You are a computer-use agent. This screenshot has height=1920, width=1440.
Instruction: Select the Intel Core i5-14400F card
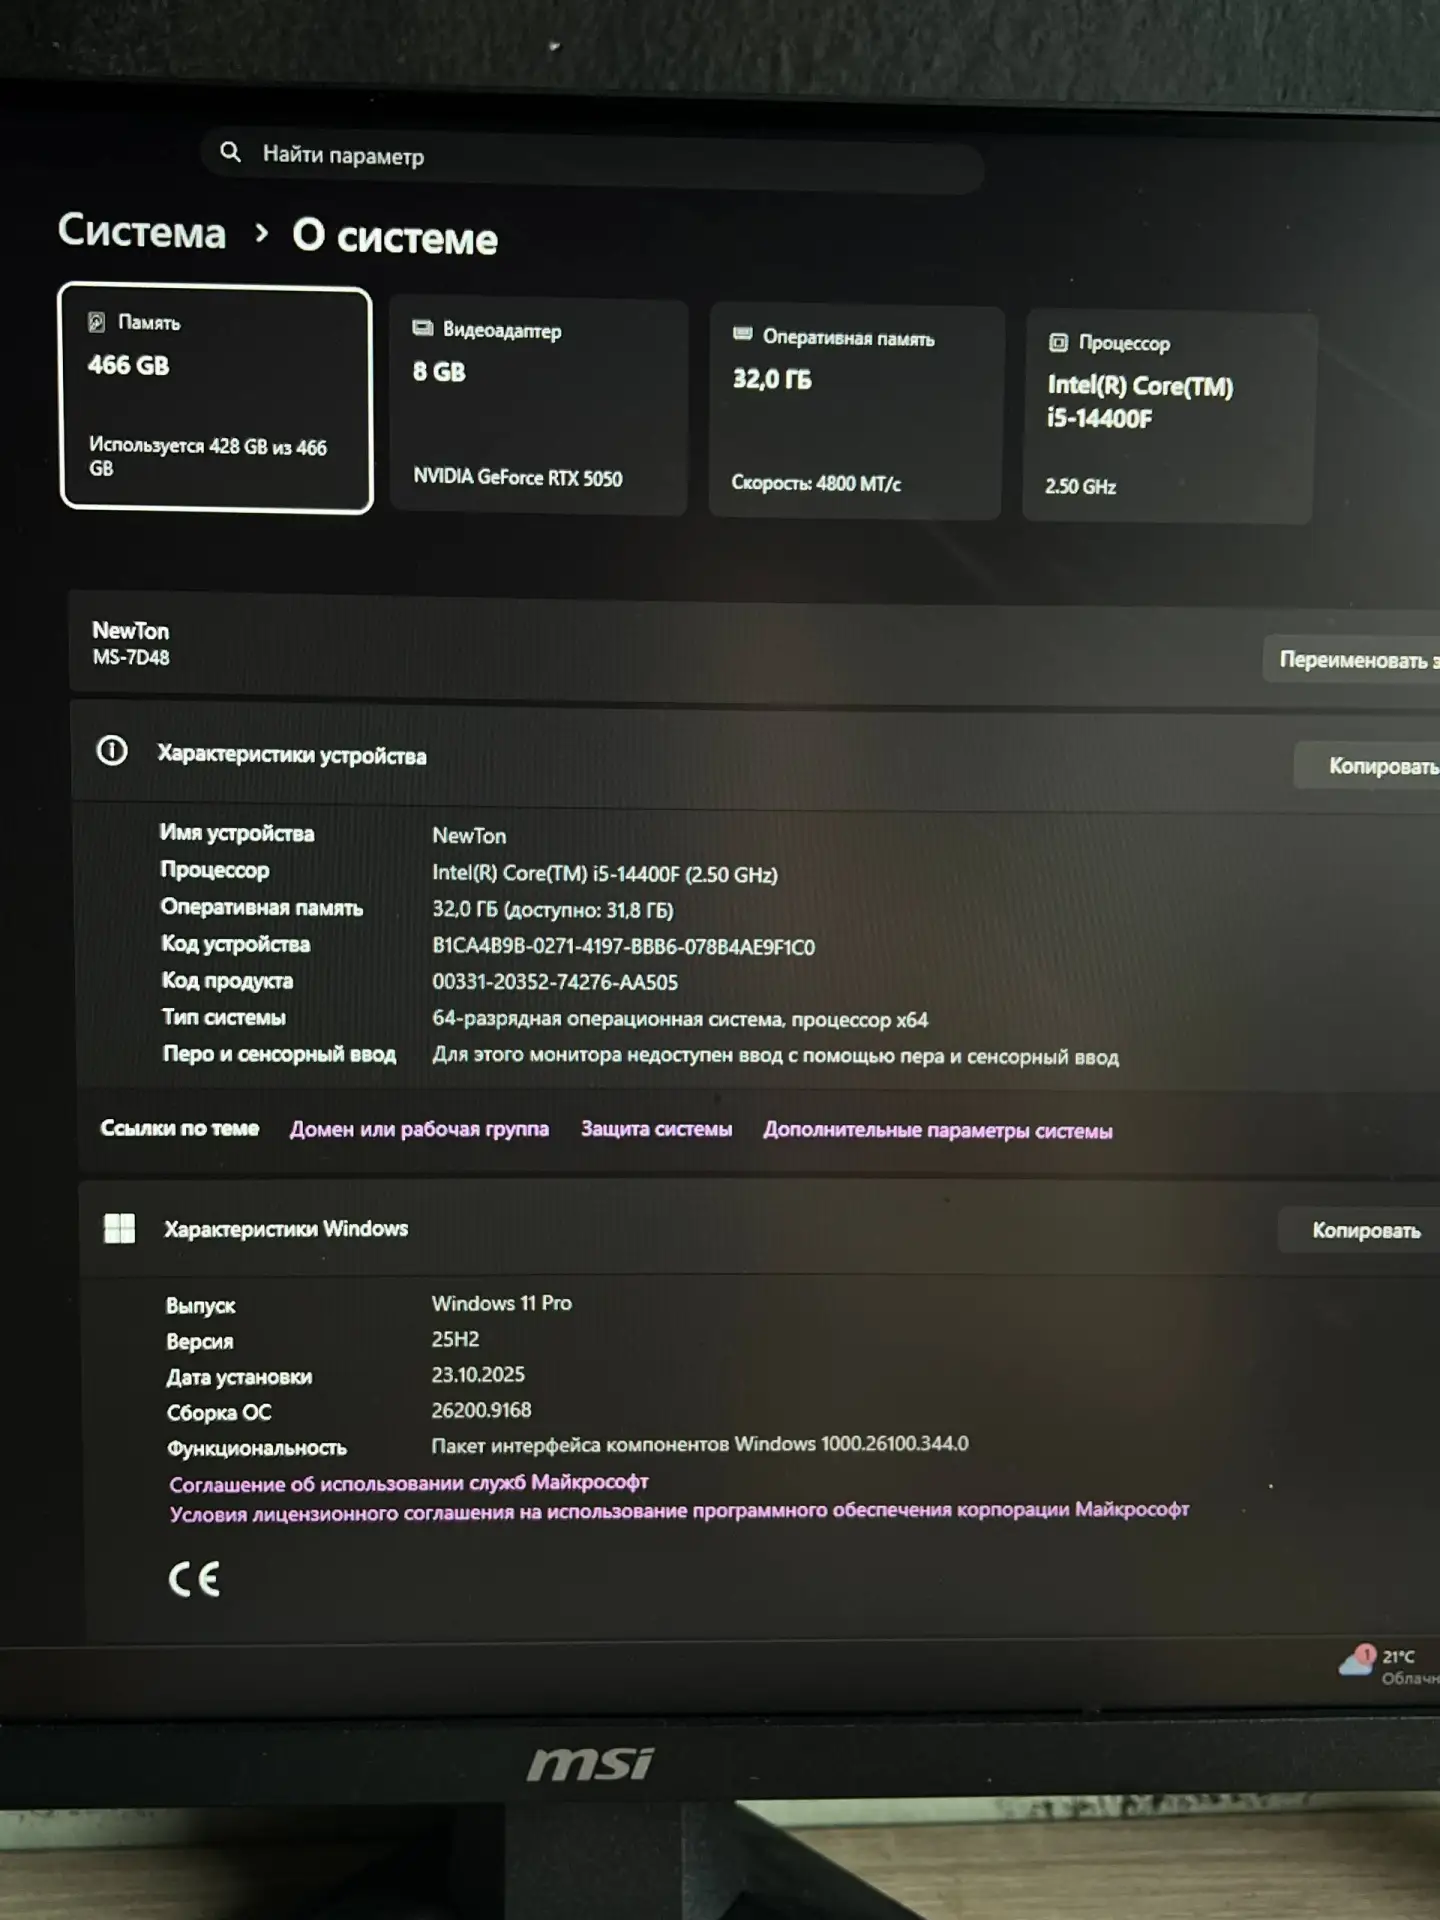coord(1169,417)
